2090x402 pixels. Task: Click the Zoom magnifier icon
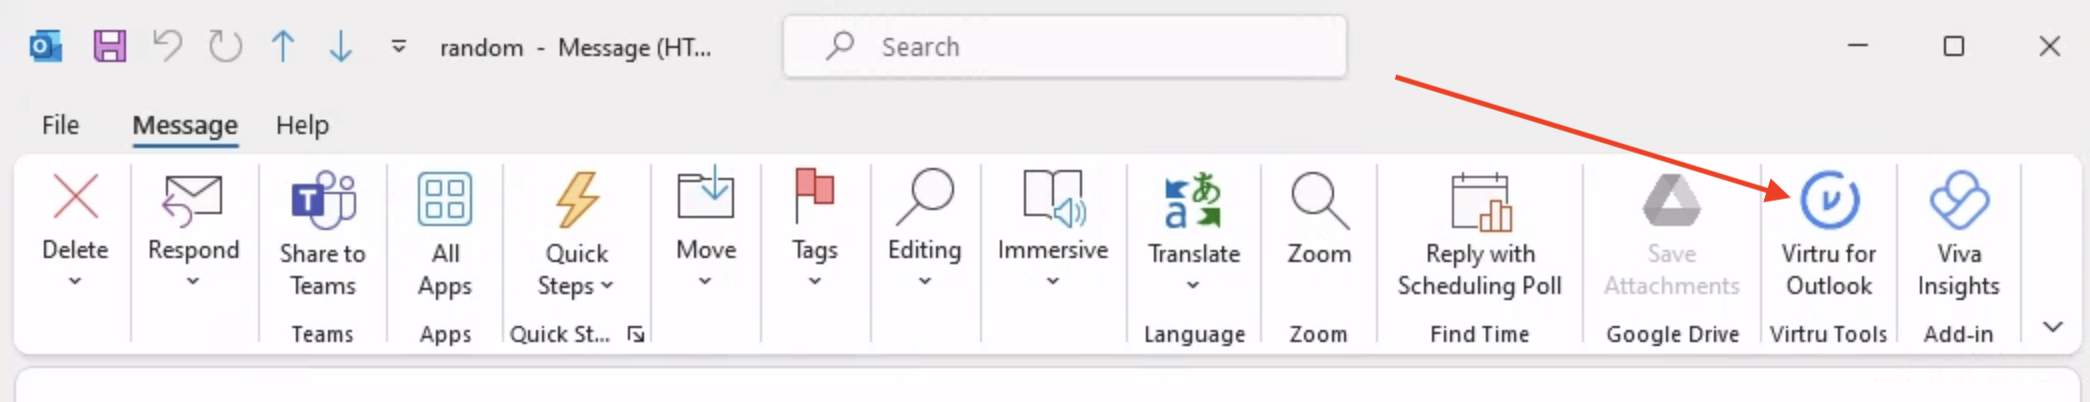[1318, 201]
